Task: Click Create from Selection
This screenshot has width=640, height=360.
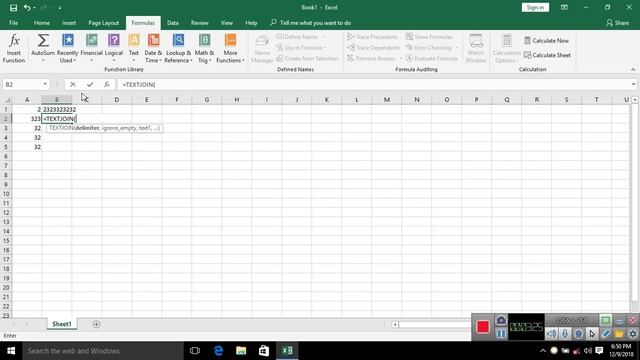Action: tap(307, 58)
